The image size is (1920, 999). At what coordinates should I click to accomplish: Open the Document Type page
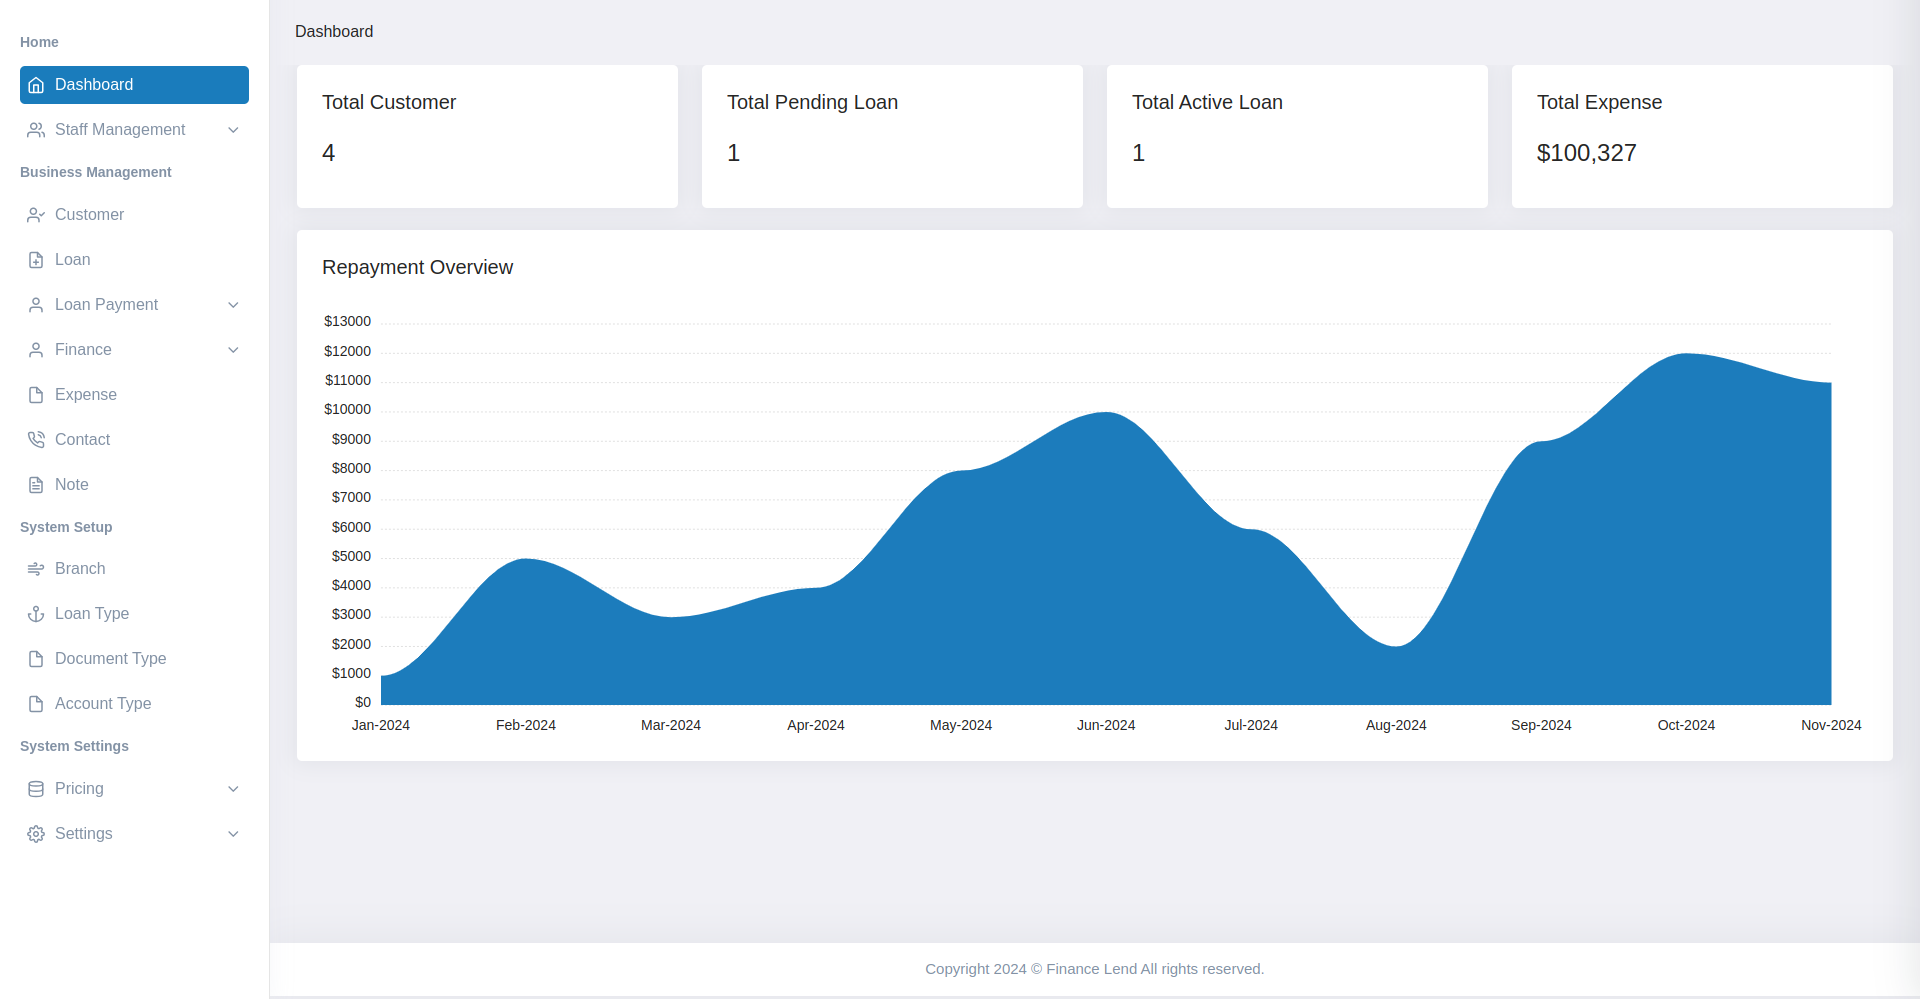click(110, 659)
